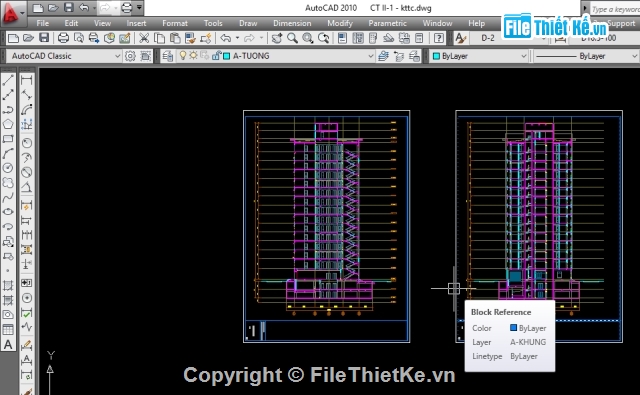Select the Multiline Text tool
The height and width of the screenshot is (395, 640).
pyautogui.click(x=8, y=345)
